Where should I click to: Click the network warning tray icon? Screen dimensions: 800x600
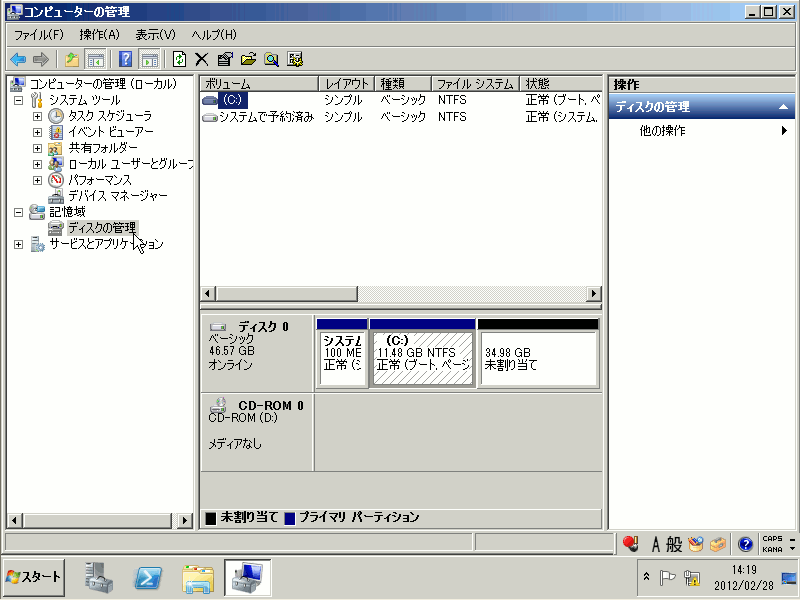pos(692,577)
